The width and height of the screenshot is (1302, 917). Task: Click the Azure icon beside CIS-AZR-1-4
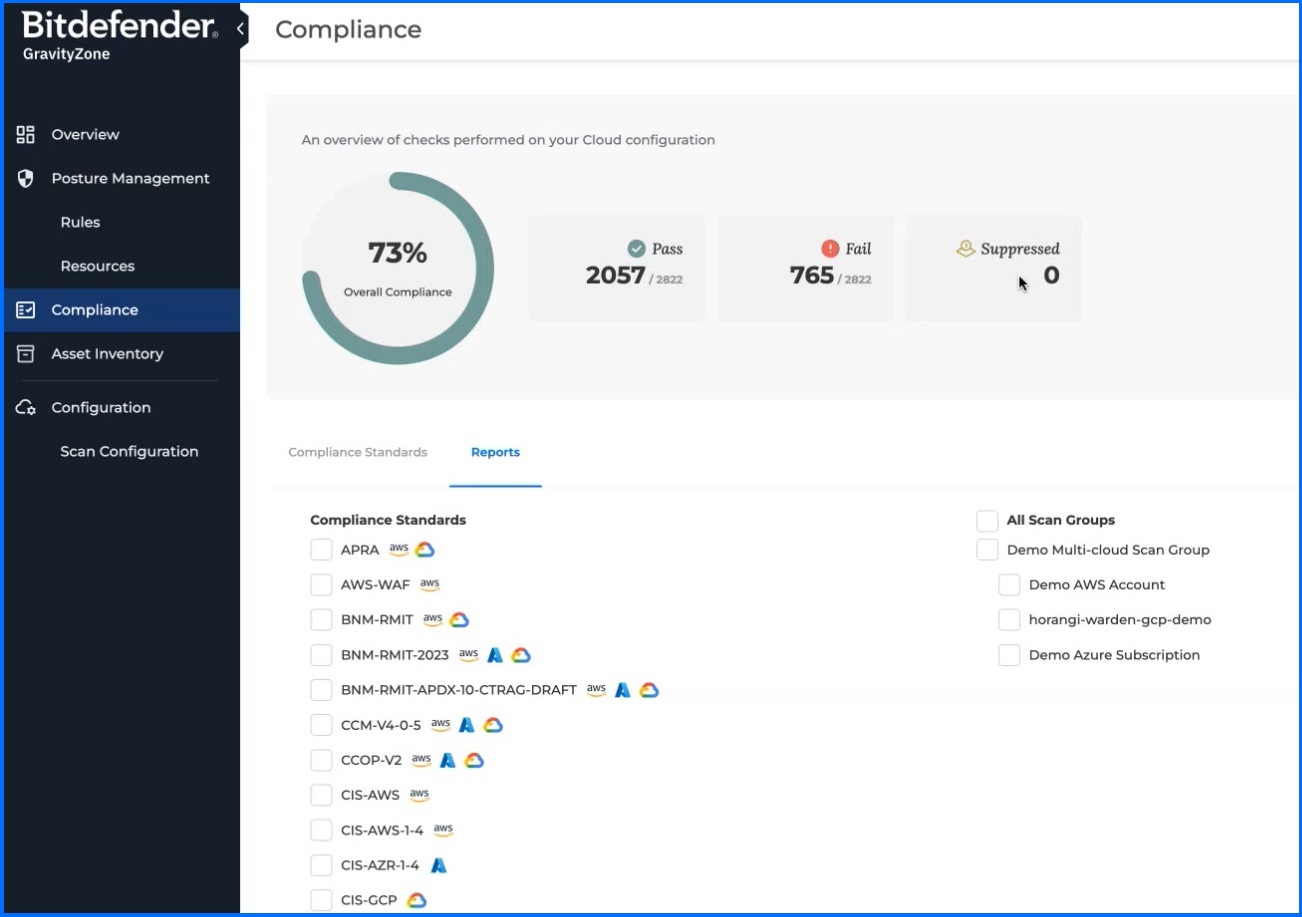438,865
